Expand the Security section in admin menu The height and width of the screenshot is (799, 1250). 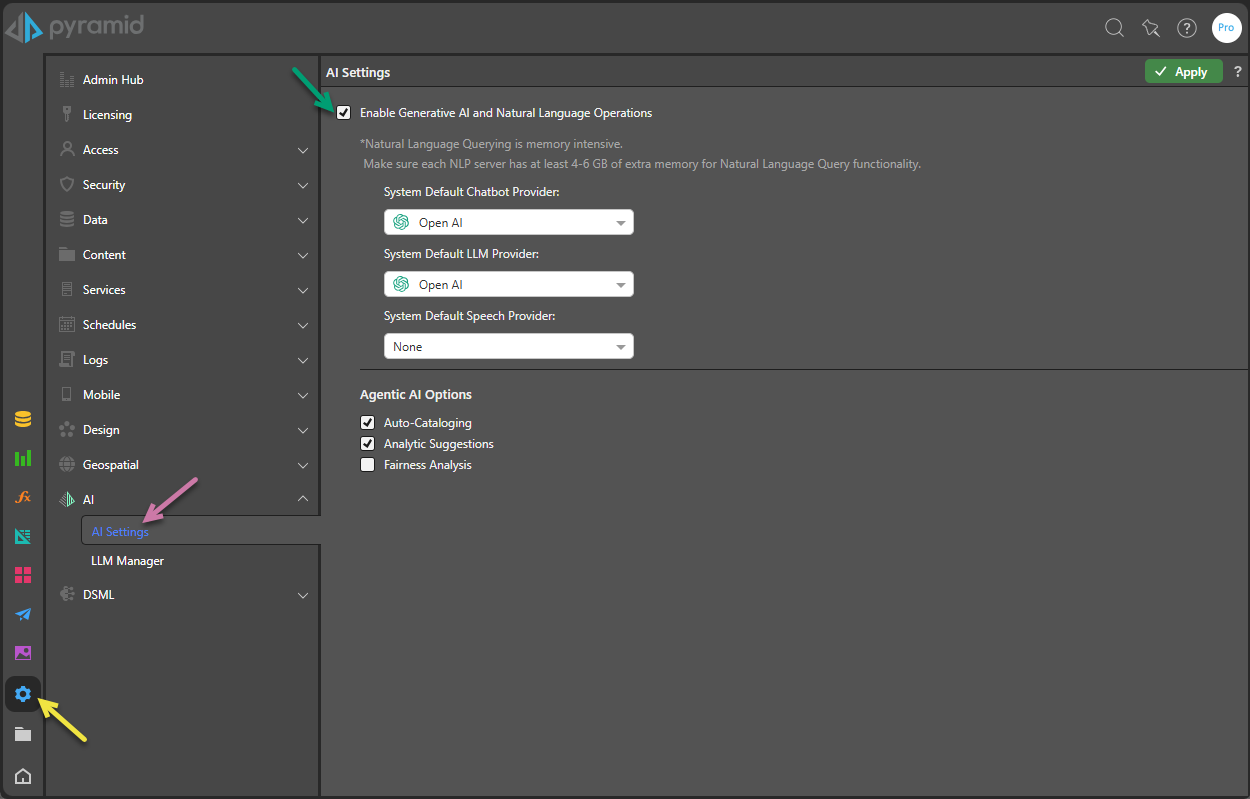(x=183, y=185)
